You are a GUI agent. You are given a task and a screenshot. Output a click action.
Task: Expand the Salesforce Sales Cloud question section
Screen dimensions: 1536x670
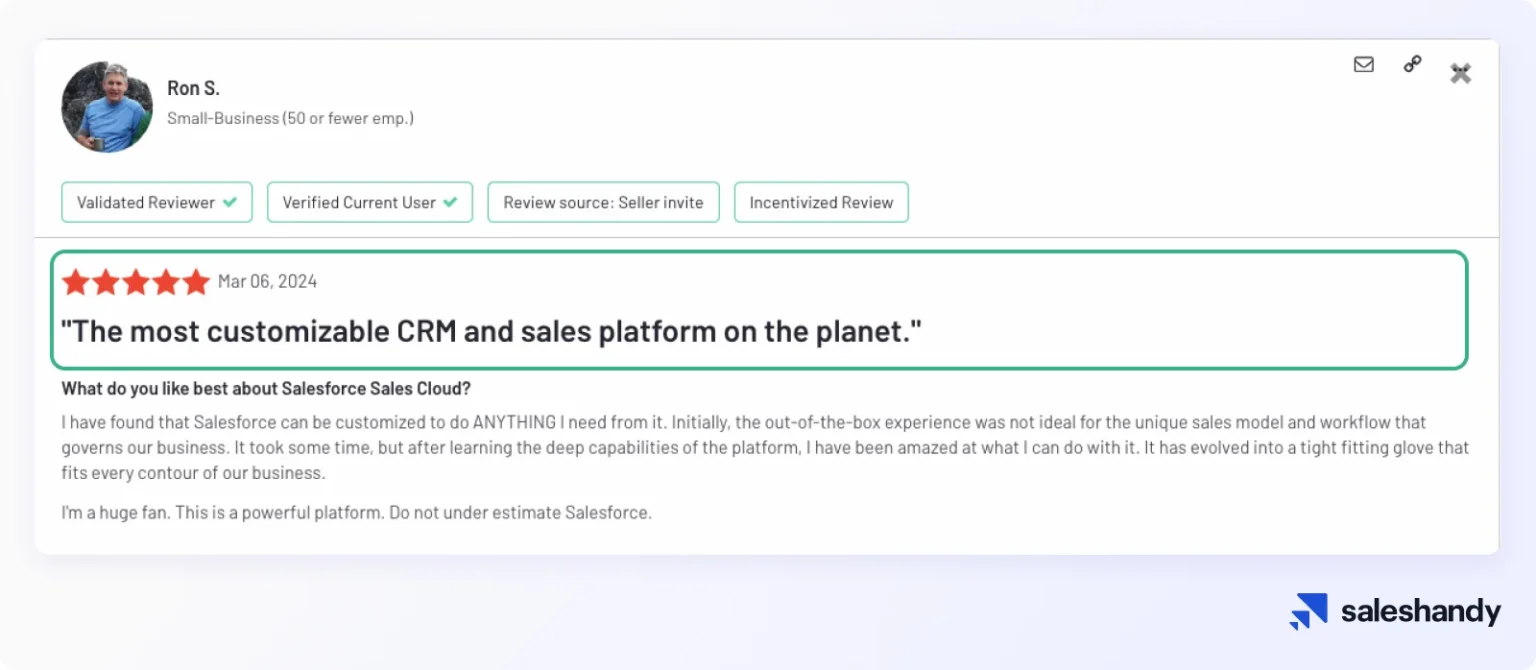coord(266,388)
